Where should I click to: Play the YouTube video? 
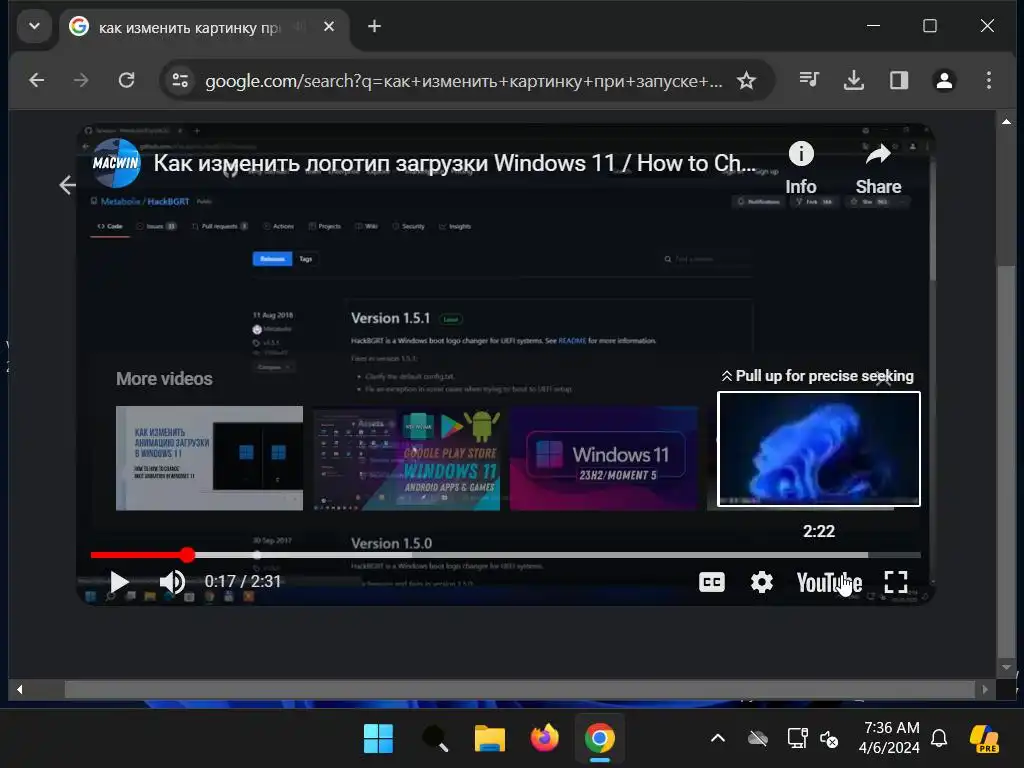click(x=119, y=582)
